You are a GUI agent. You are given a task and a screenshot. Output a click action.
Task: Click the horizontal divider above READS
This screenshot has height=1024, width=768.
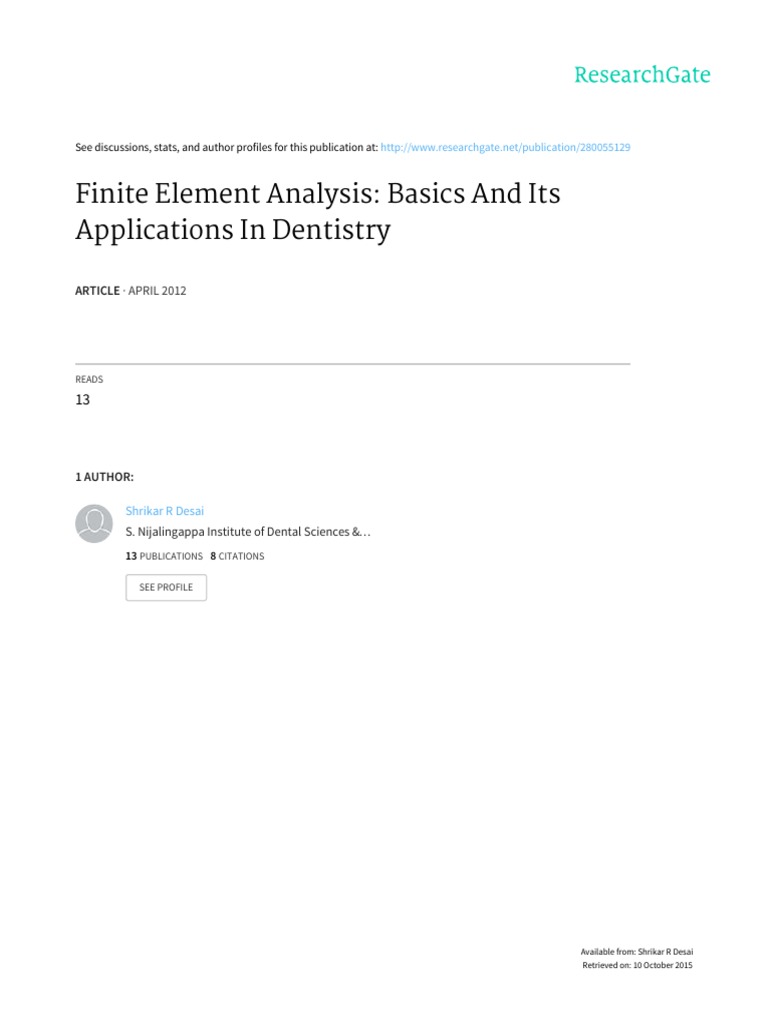click(x=352, y=363)
